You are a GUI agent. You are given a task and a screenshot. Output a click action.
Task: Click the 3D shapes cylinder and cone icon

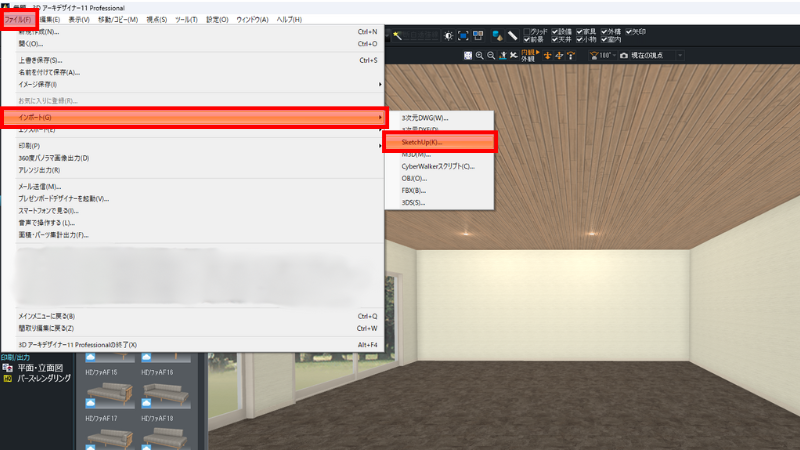(x=497, y=35)
